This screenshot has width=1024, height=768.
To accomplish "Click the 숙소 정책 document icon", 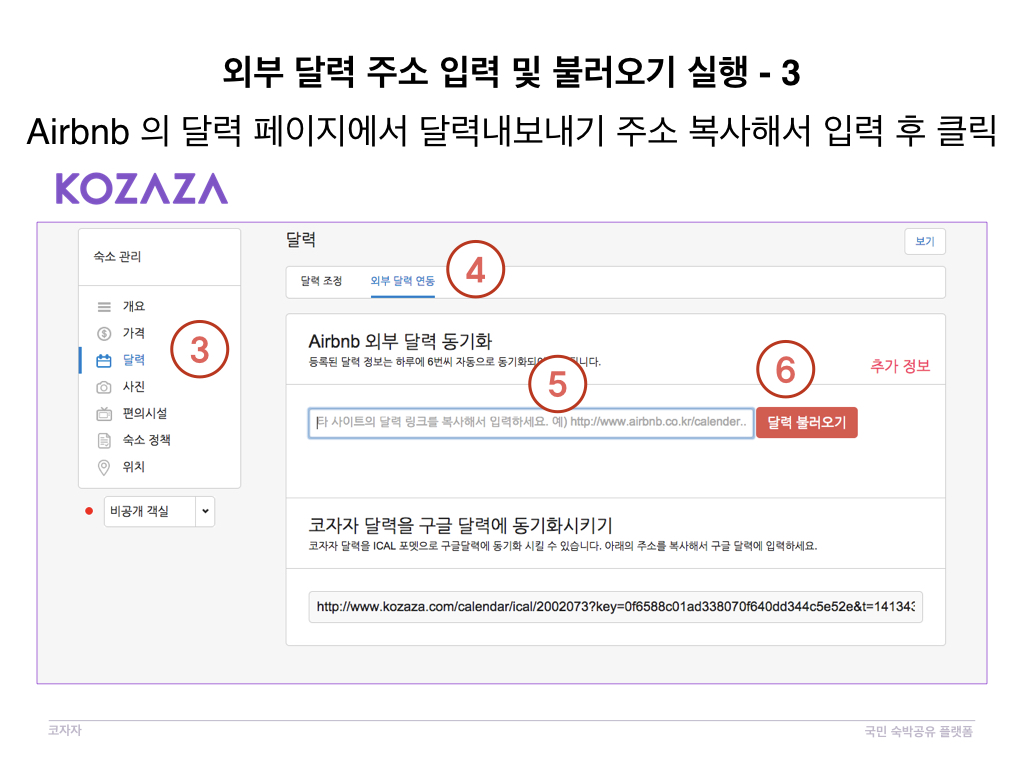I will tap(104, 441).
